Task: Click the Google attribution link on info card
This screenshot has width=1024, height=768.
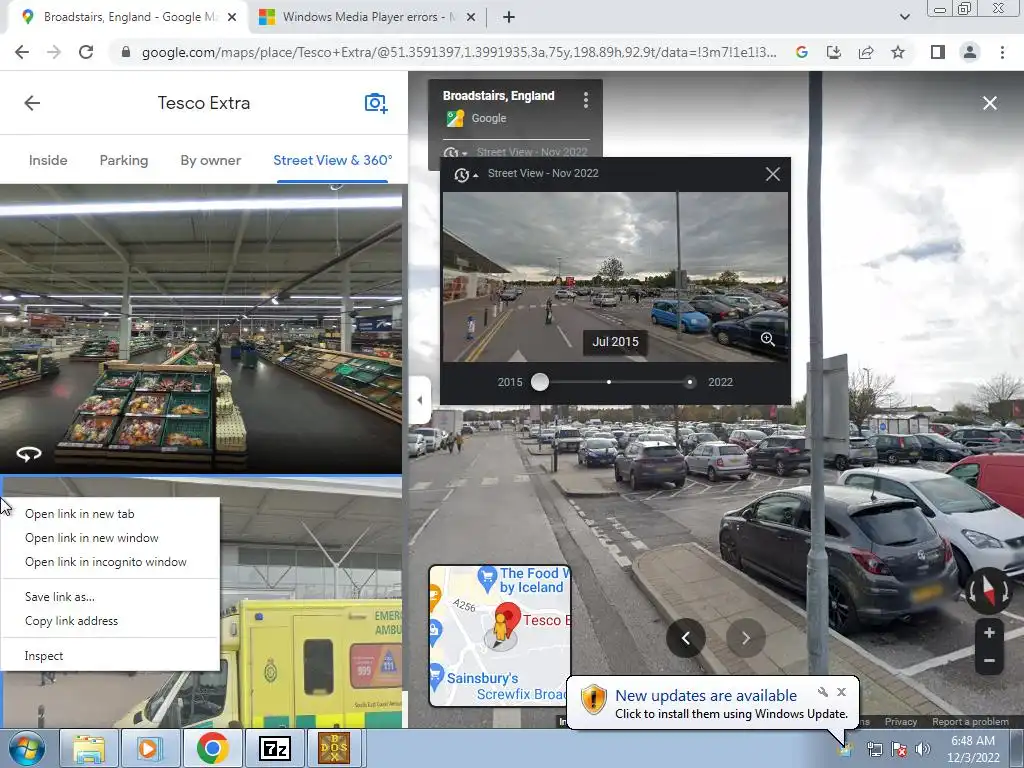Action: 488,118
